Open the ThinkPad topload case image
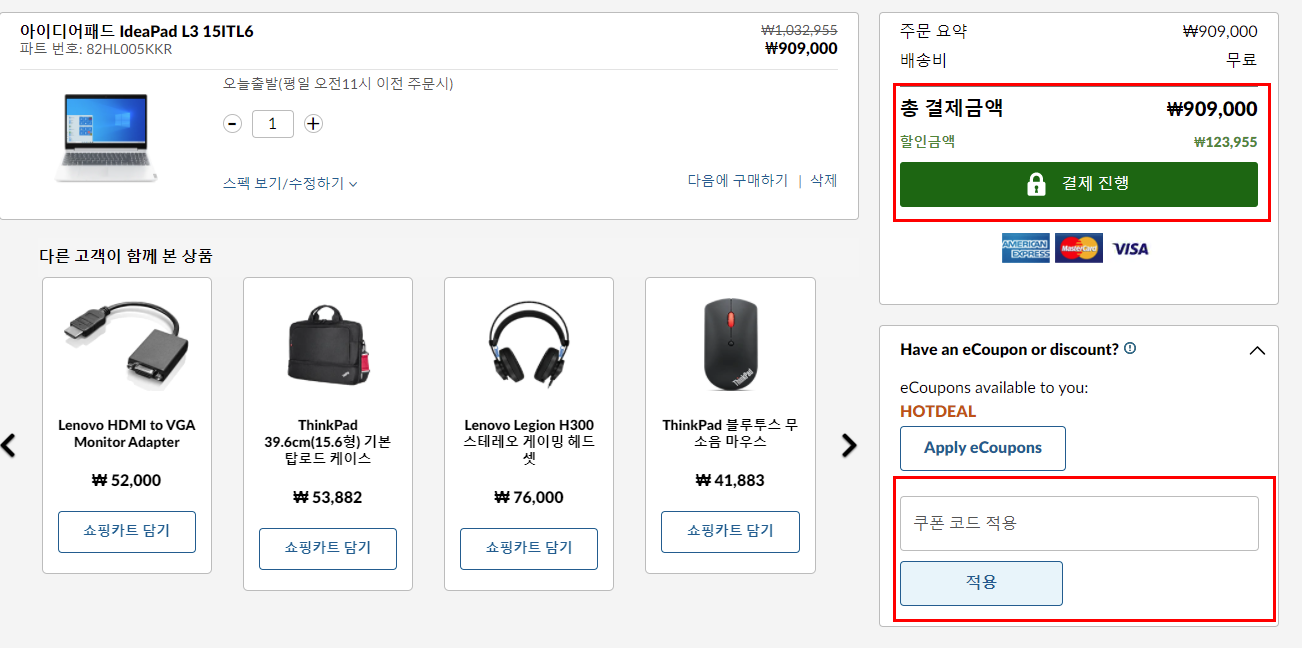This screenshot has height=648, width=1302. coord(328,345)
